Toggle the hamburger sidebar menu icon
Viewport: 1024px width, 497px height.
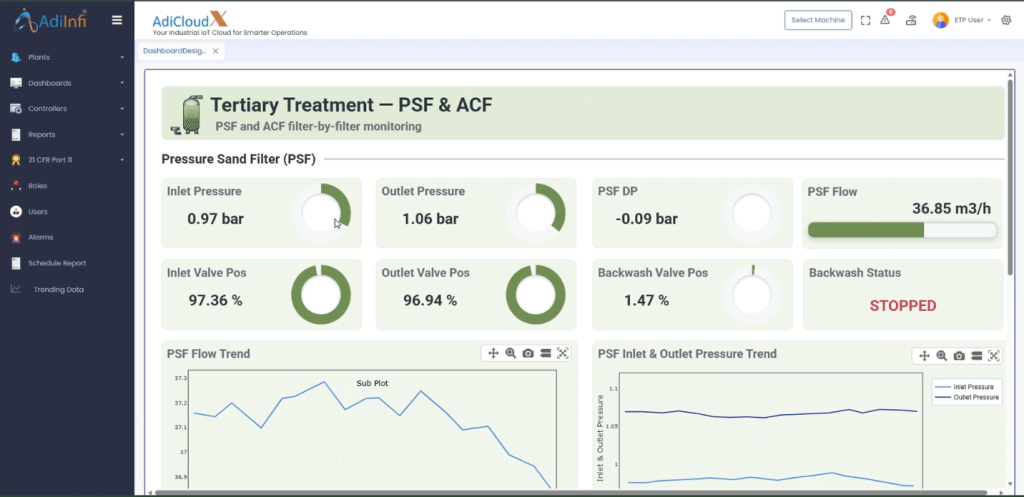point(117,20)
